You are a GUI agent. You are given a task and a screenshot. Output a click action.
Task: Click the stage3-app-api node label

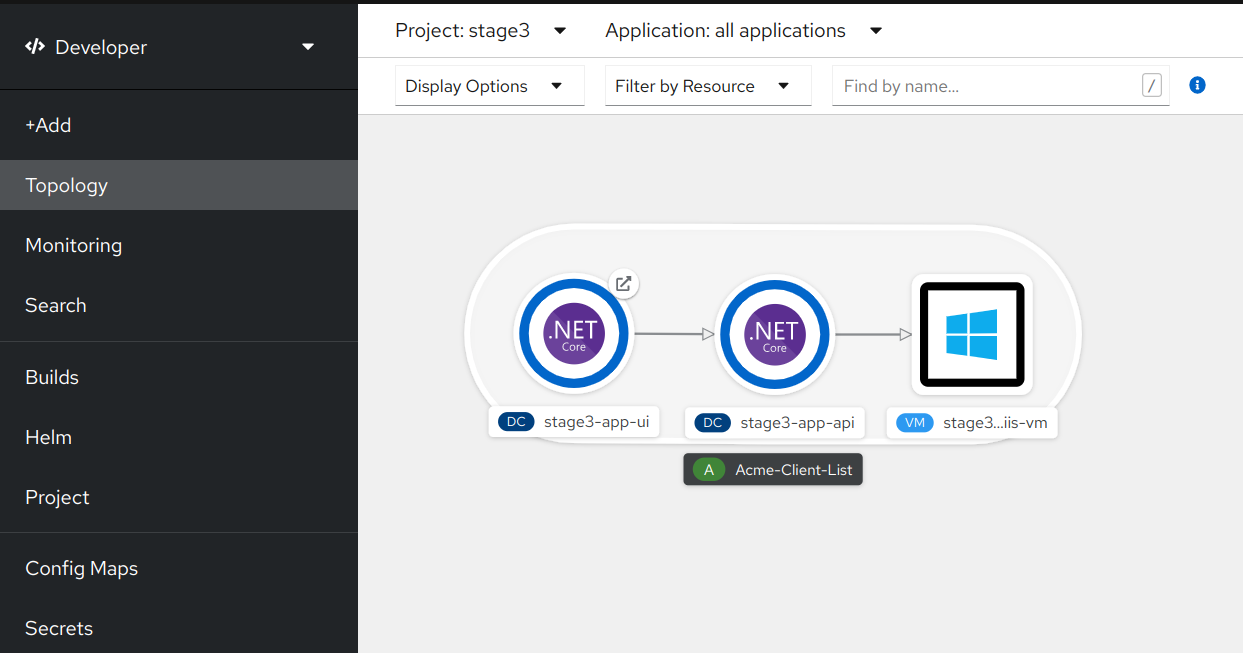click(796, 423)
